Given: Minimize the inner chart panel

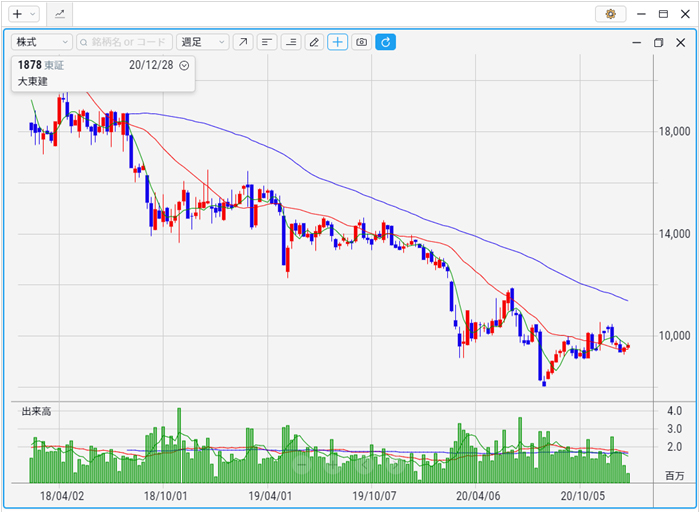Looking at the screenshot, I should (635, 43).
